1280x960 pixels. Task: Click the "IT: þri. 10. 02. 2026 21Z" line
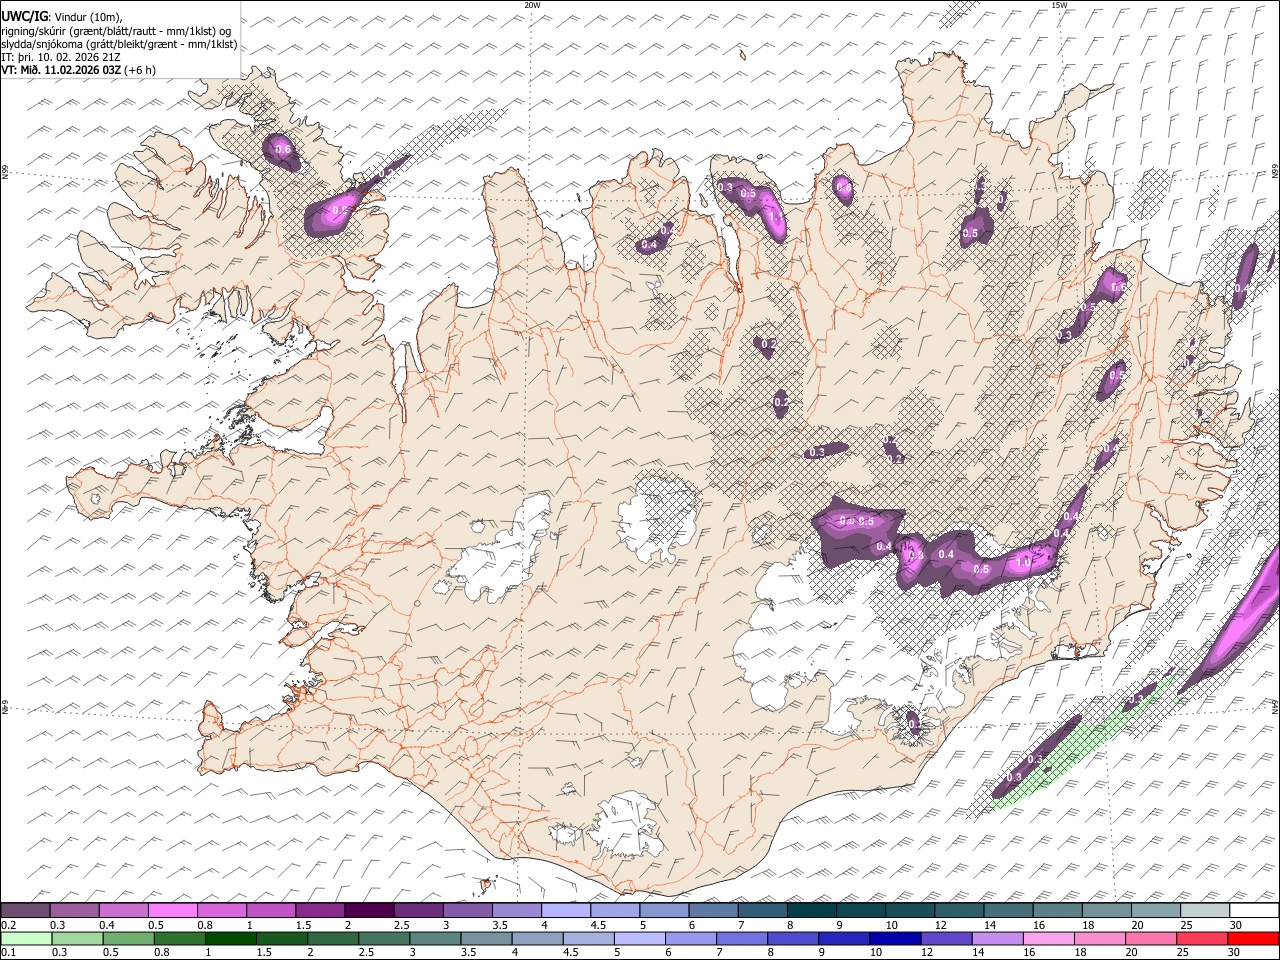pyautogui.click(x=62, y=57)
